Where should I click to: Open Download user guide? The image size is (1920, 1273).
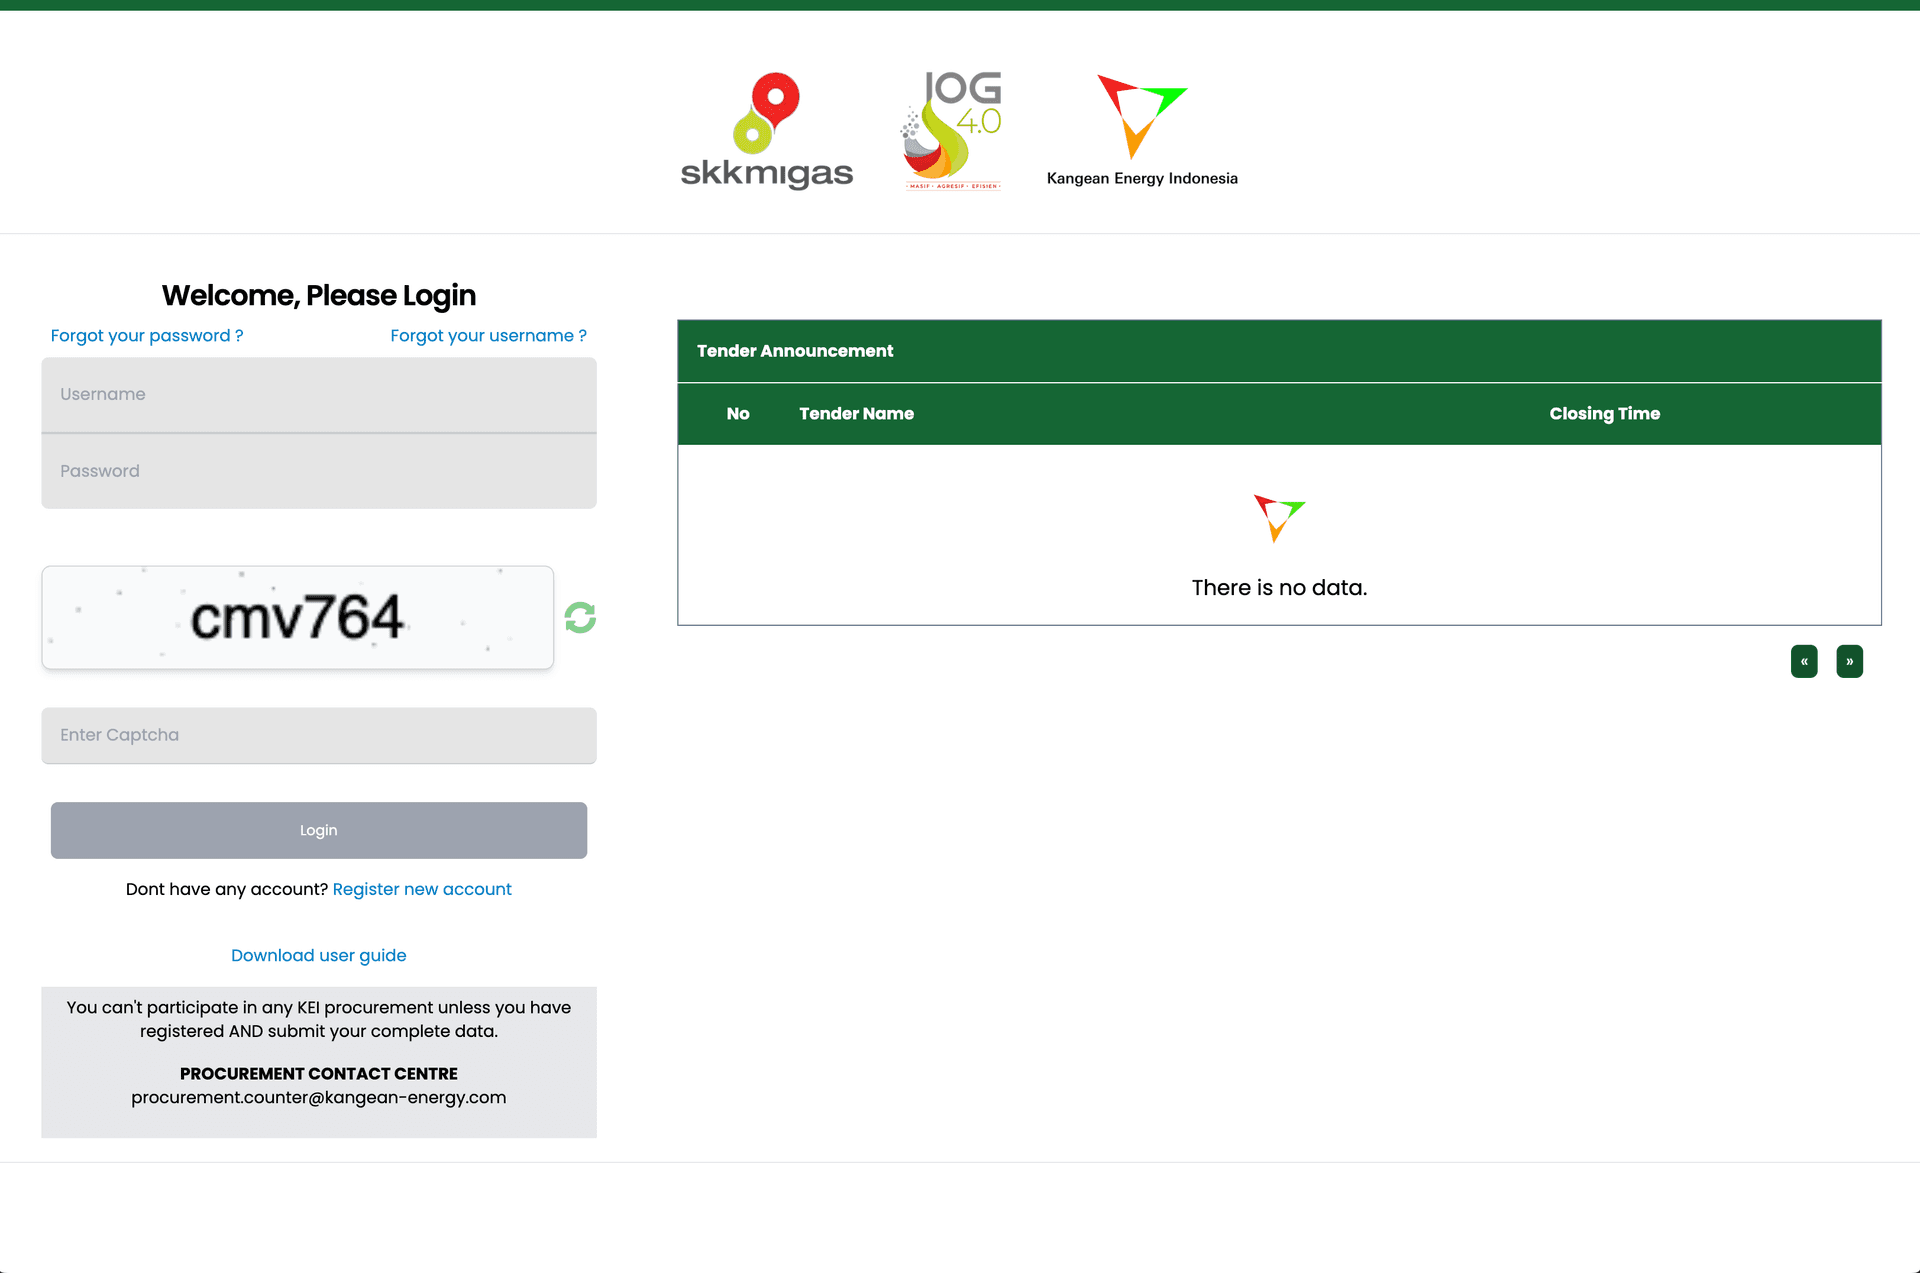pyautogui.click(x=318, y=955)
